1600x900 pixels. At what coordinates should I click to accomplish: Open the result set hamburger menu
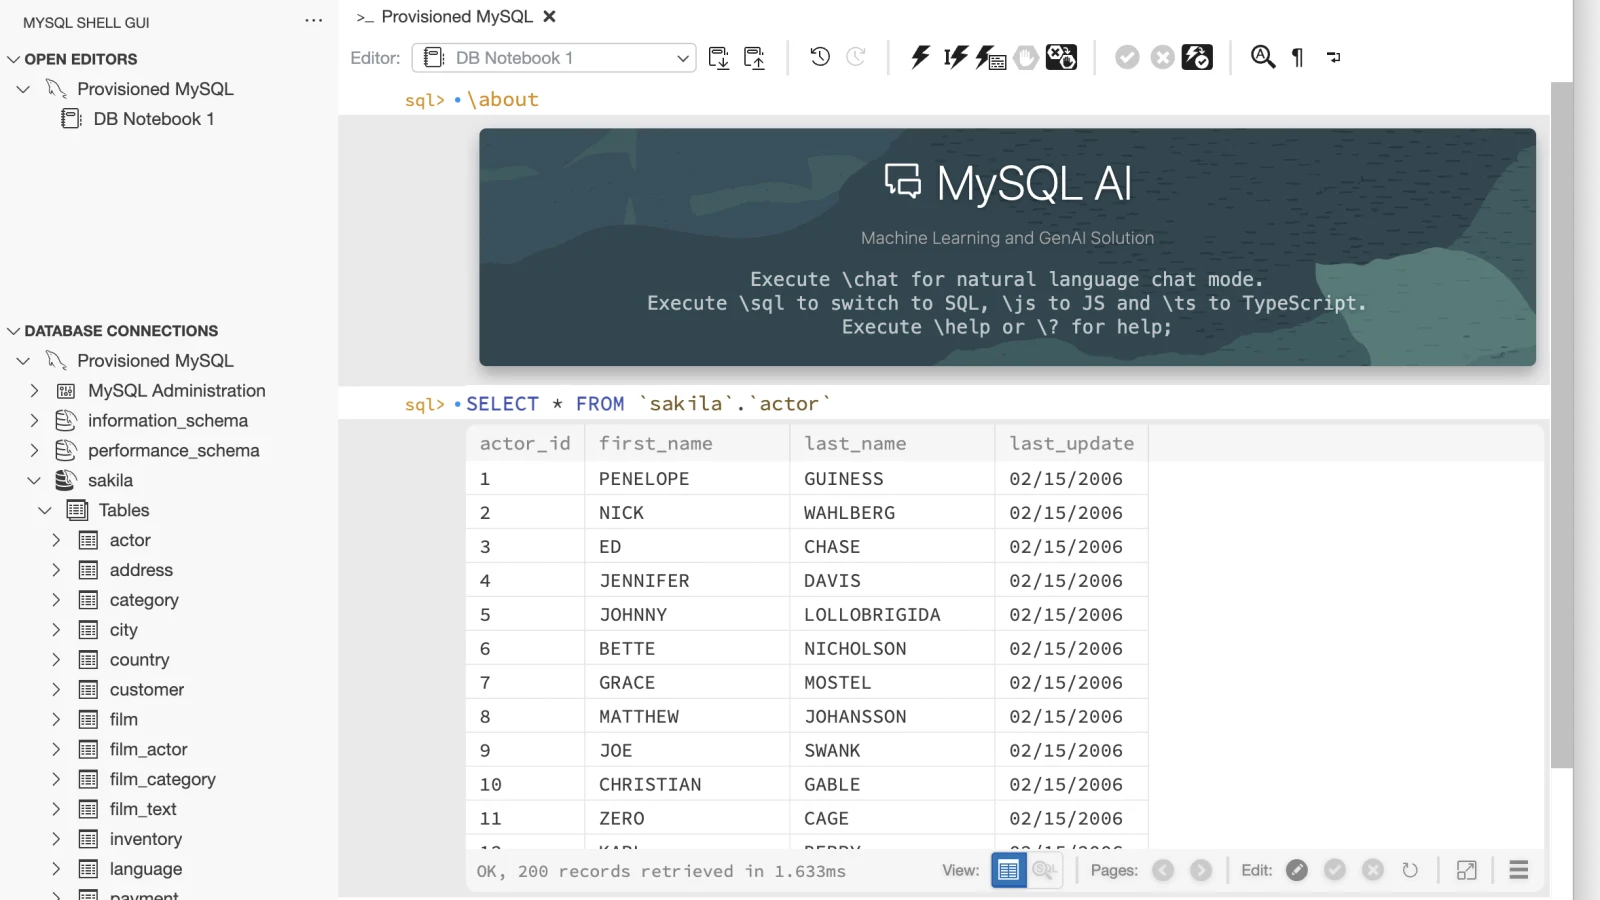point(1519,870)
